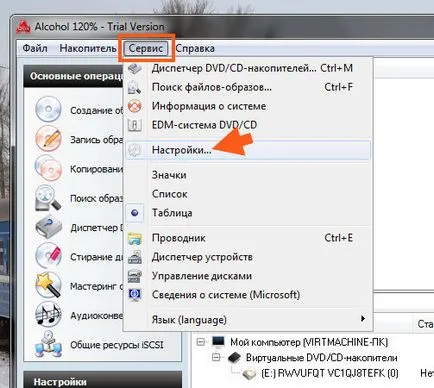Click the computer monitor icon in tree
The width and height of the screenshot is (434, 388).
tap(218, 342)
